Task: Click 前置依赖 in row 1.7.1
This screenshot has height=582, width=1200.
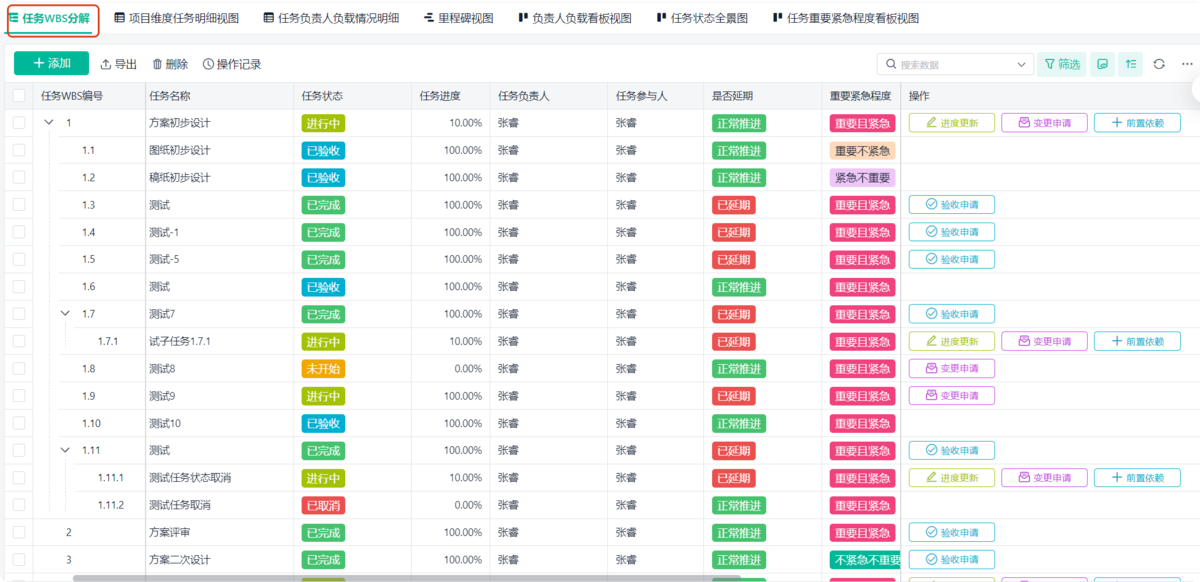Action: point(1137,341)
